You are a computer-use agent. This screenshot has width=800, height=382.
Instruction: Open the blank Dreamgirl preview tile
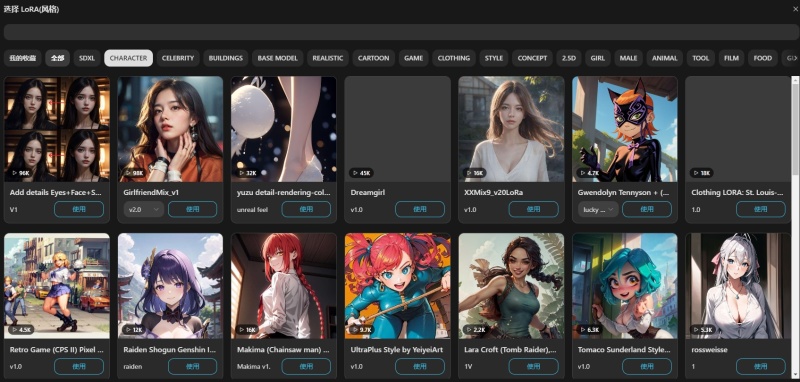tap(397, 129)
